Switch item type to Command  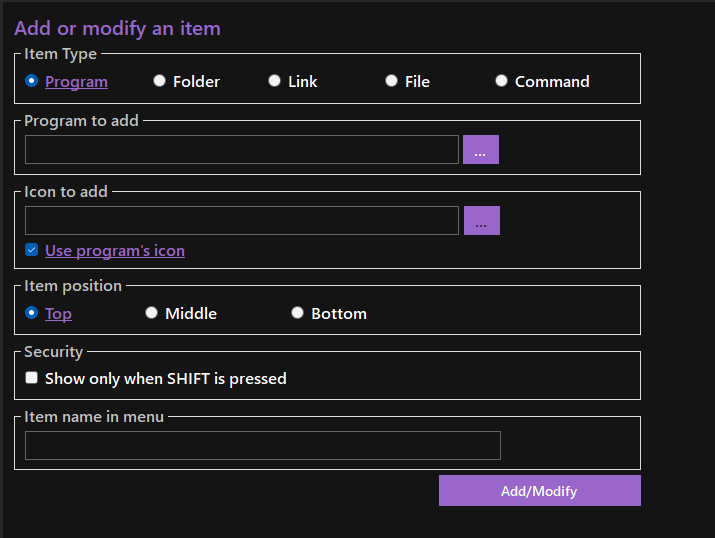click(x=501, y=81)
